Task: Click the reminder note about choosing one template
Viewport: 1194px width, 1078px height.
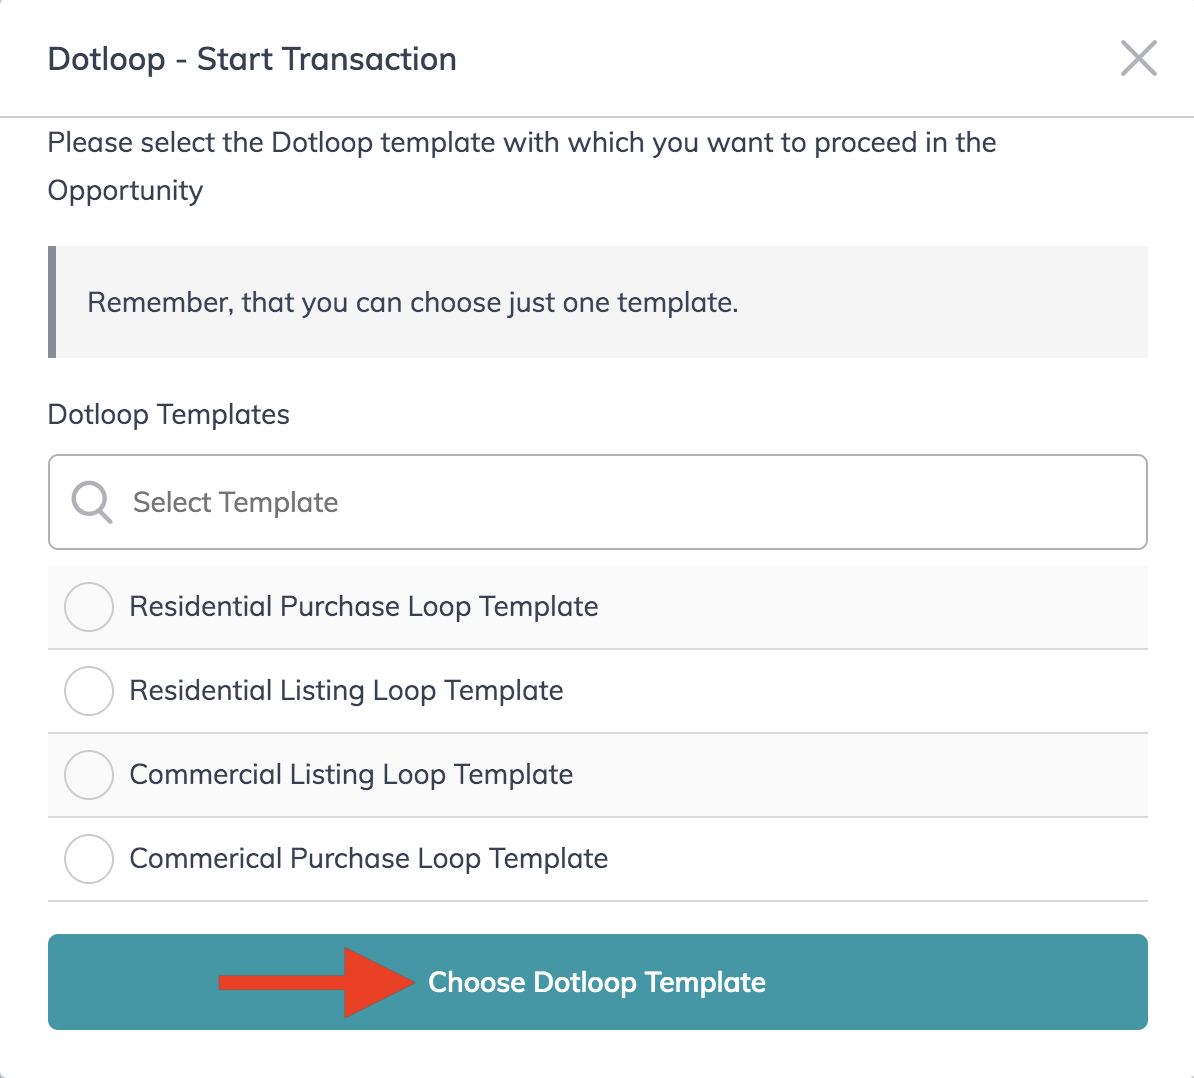Action: click(x=412, y=302)
